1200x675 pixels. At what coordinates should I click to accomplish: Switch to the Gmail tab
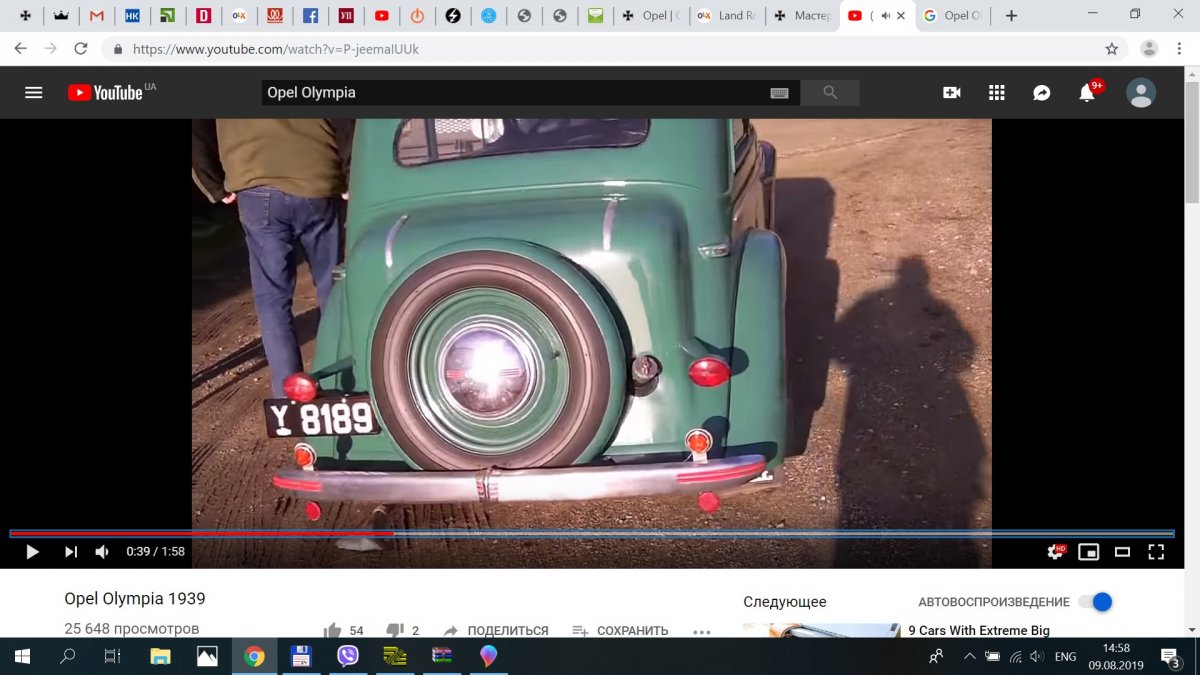click(x=96, y=15)
